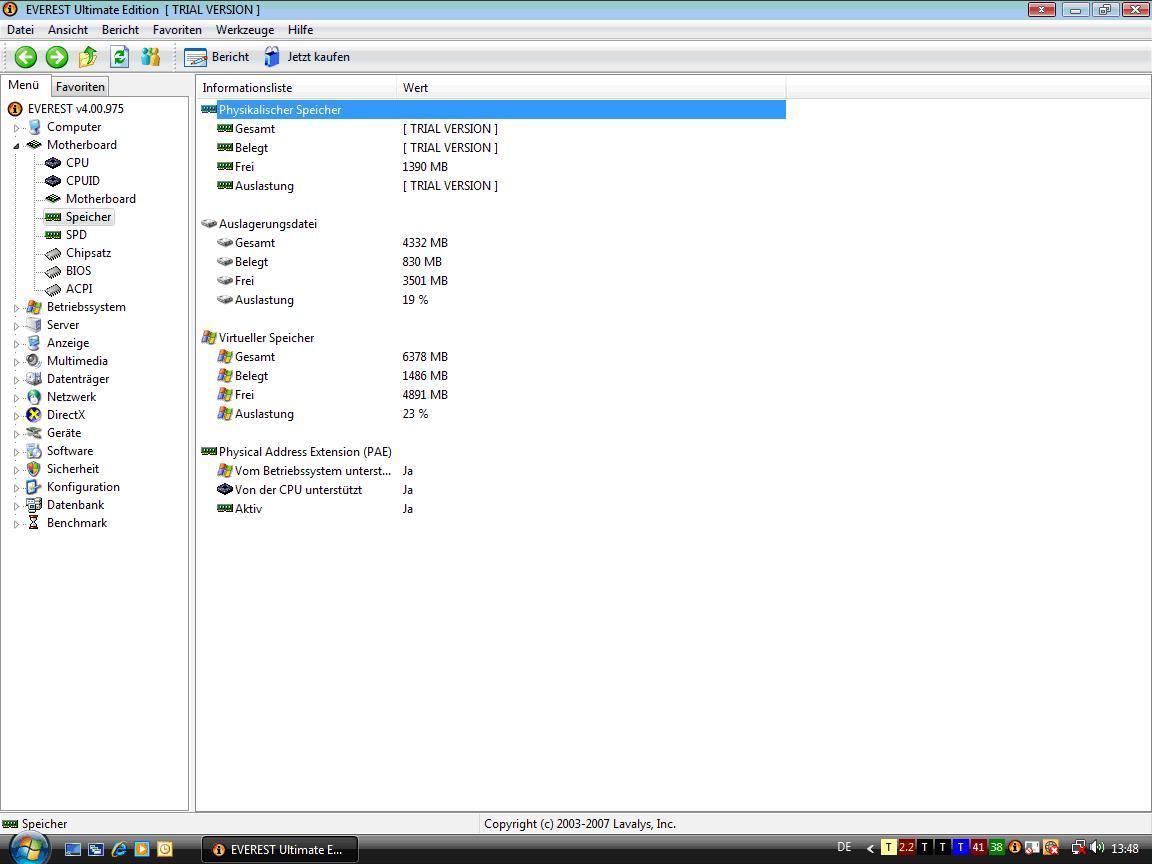Open the Werkzeuge menu

(x=245, y=30)
